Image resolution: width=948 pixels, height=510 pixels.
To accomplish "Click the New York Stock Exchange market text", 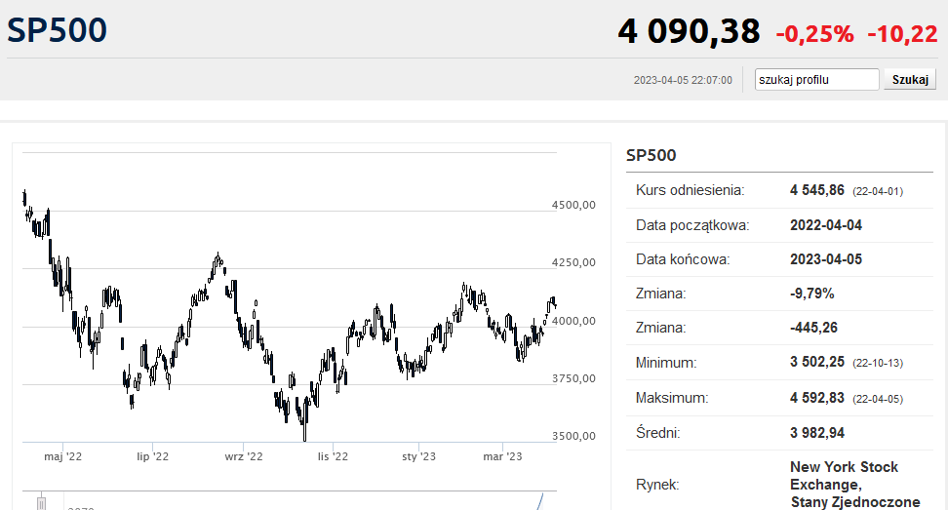I will 855,485.
